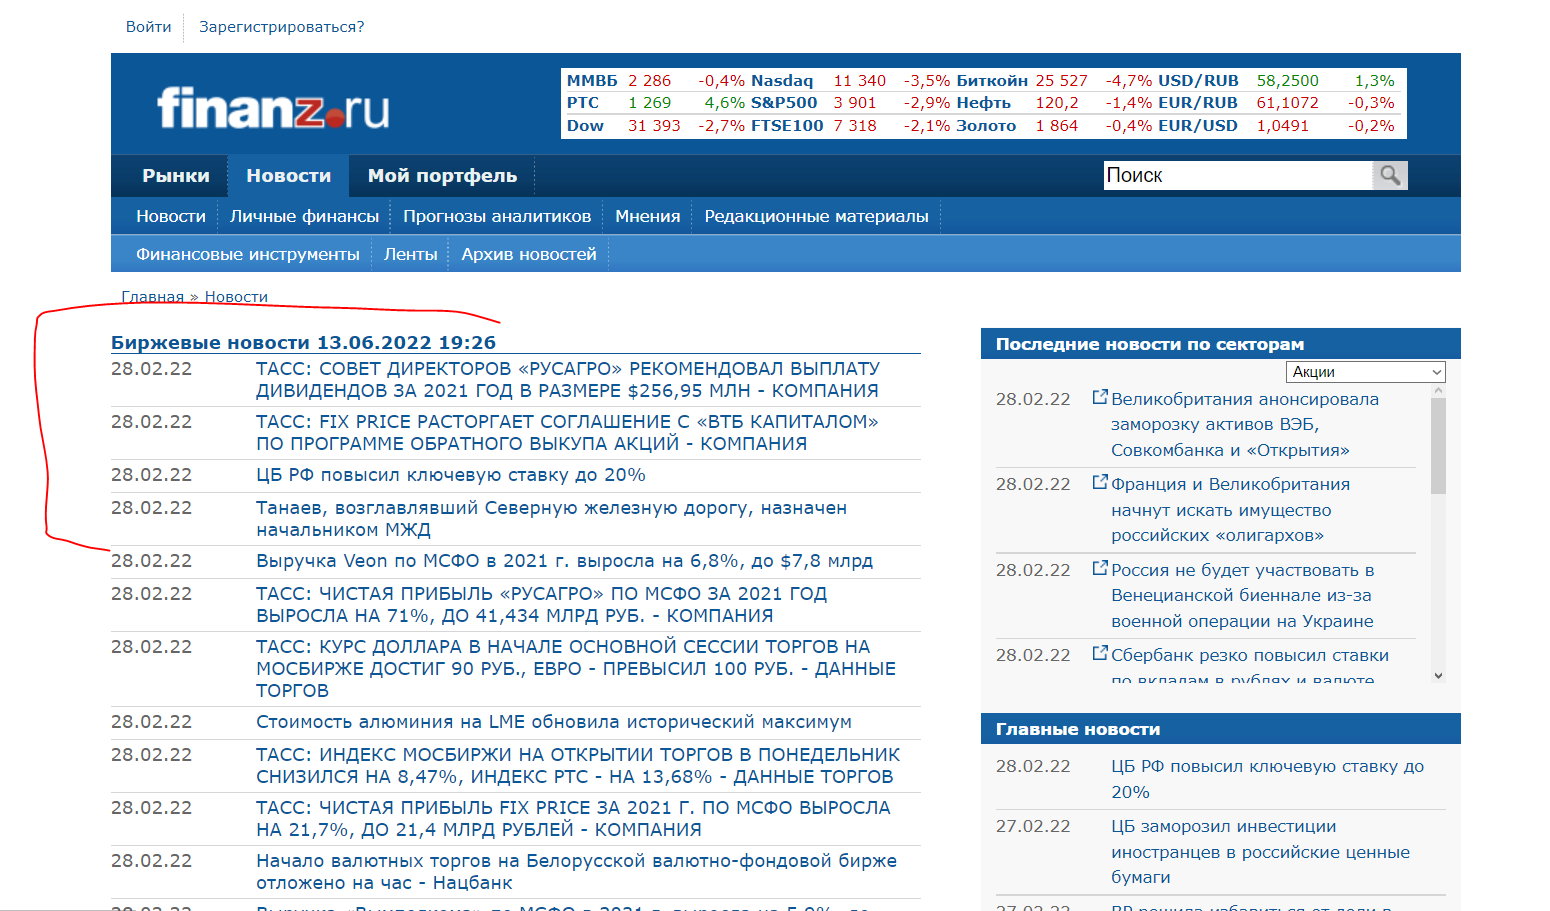Open ЦБ заморозил инвестиции иностранцев article
Image resolution: width=1550 pixels, height=911 pixels.
(1260, 852)
